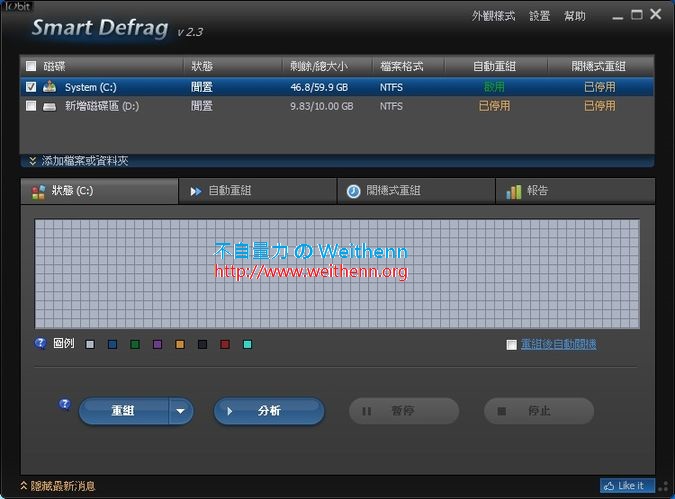Open legend help question mark icon
Screen dimensions: 675x499
click(40, 343)
